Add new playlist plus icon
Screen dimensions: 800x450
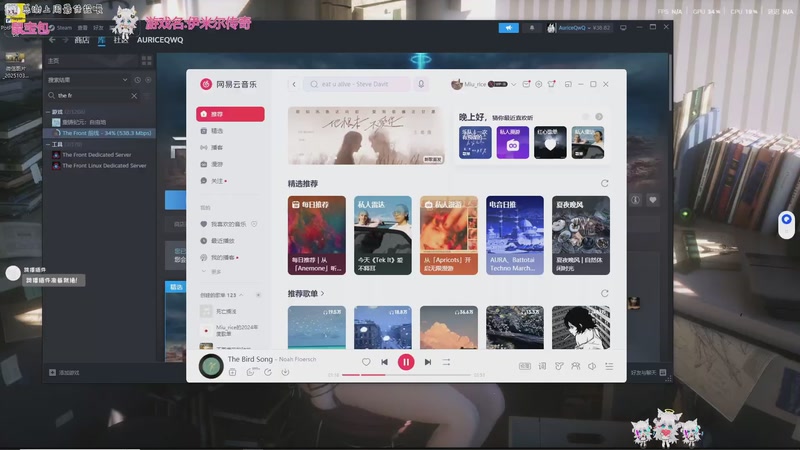click(258, 295)
